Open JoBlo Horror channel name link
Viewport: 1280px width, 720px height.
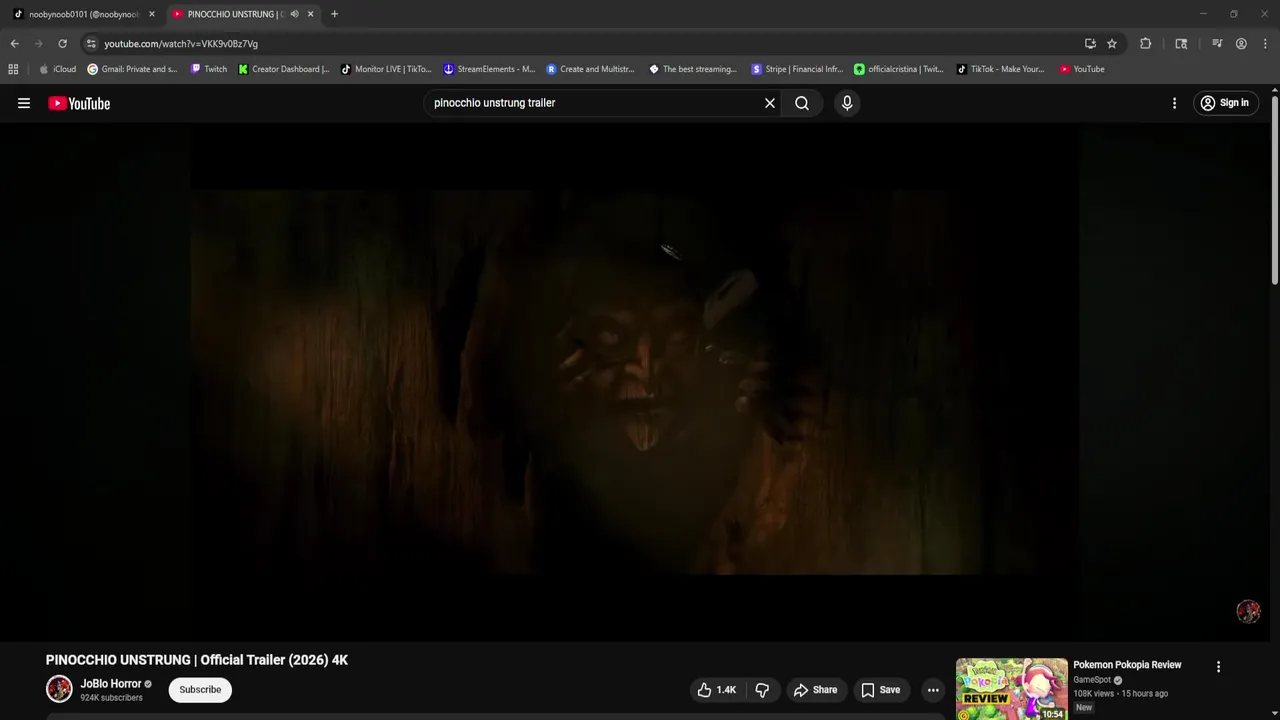coord(111,684)
